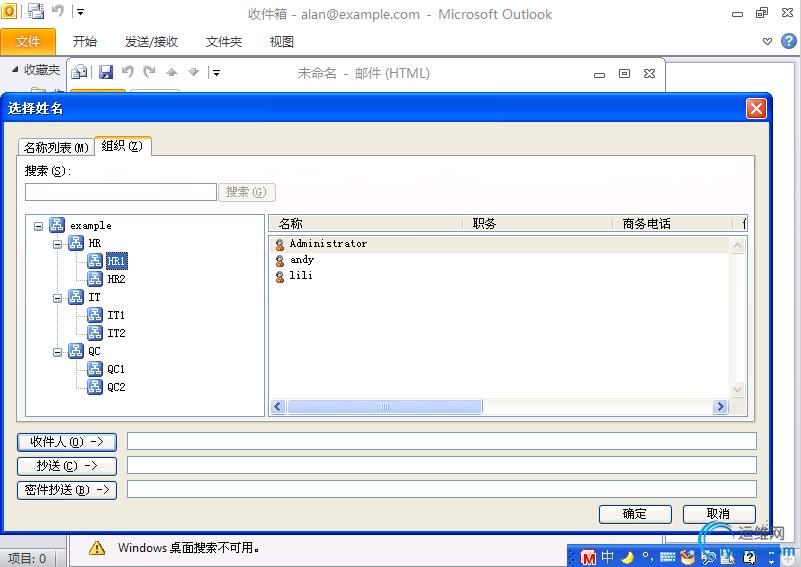Collapse the QC tree node
The image size is (801, 567).
point(57,352)
